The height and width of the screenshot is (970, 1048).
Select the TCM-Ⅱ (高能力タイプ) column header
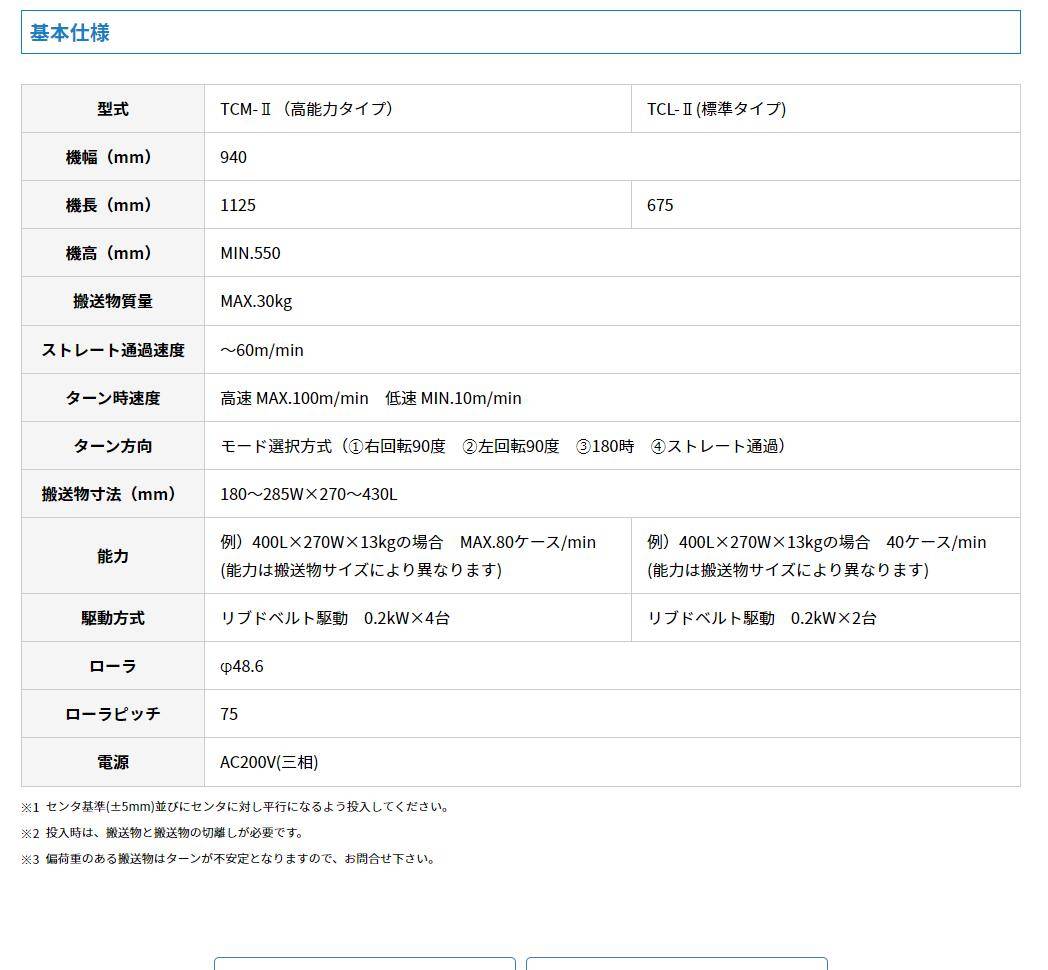coord(307,109)
